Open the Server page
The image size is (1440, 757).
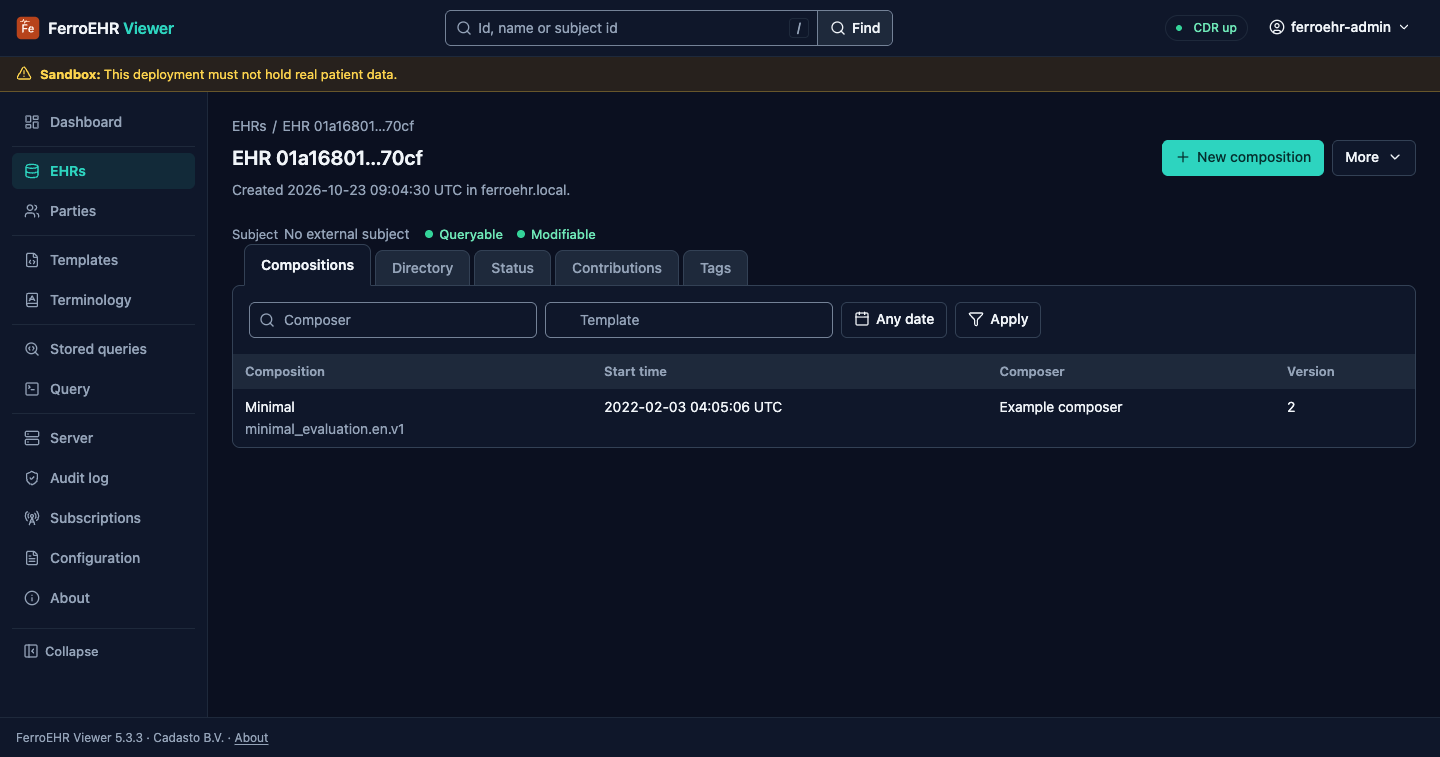tap(103, 438)
